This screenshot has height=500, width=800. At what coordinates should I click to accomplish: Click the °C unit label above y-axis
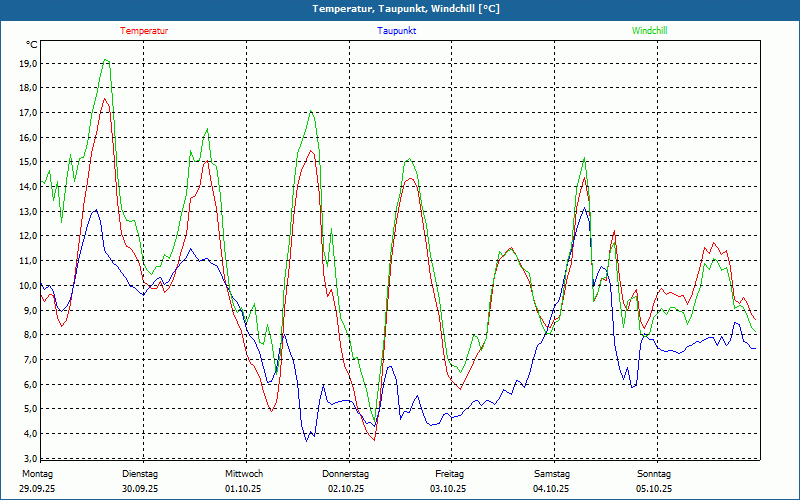click(32, 45)
